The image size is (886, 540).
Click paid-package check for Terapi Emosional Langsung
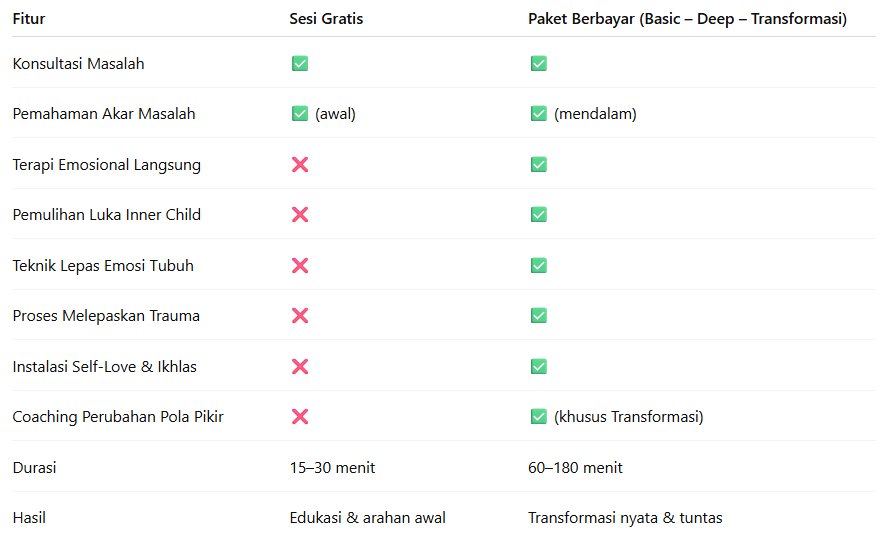tap(538, 164)
